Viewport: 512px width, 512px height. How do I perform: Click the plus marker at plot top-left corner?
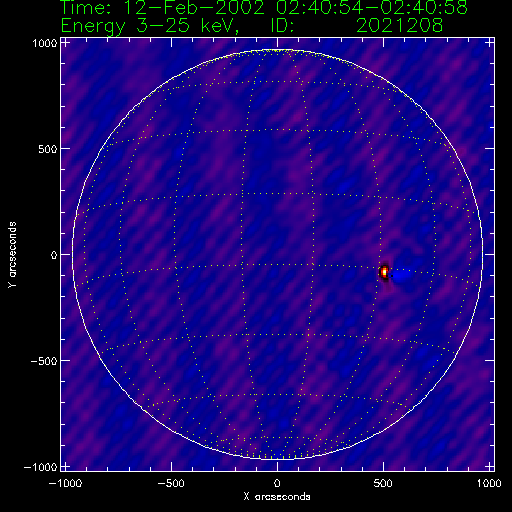coord(66,43)
